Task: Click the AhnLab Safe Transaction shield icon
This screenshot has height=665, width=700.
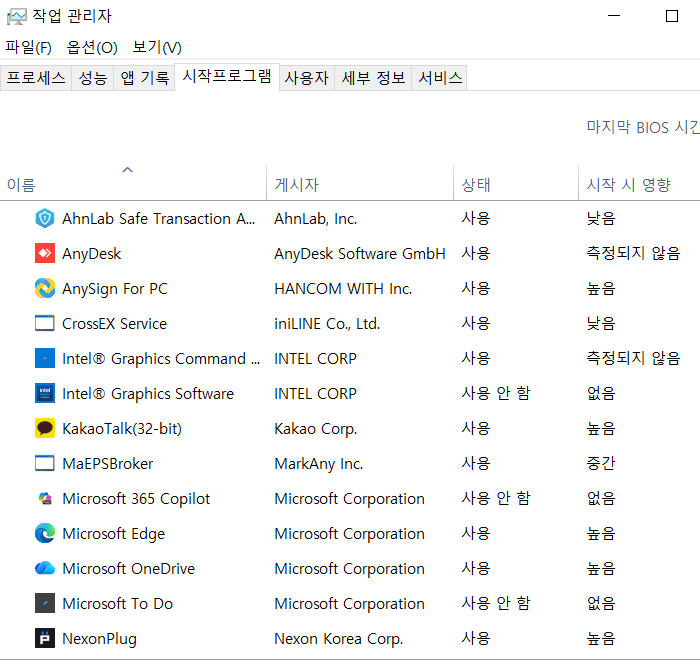Action: (45, 219)
